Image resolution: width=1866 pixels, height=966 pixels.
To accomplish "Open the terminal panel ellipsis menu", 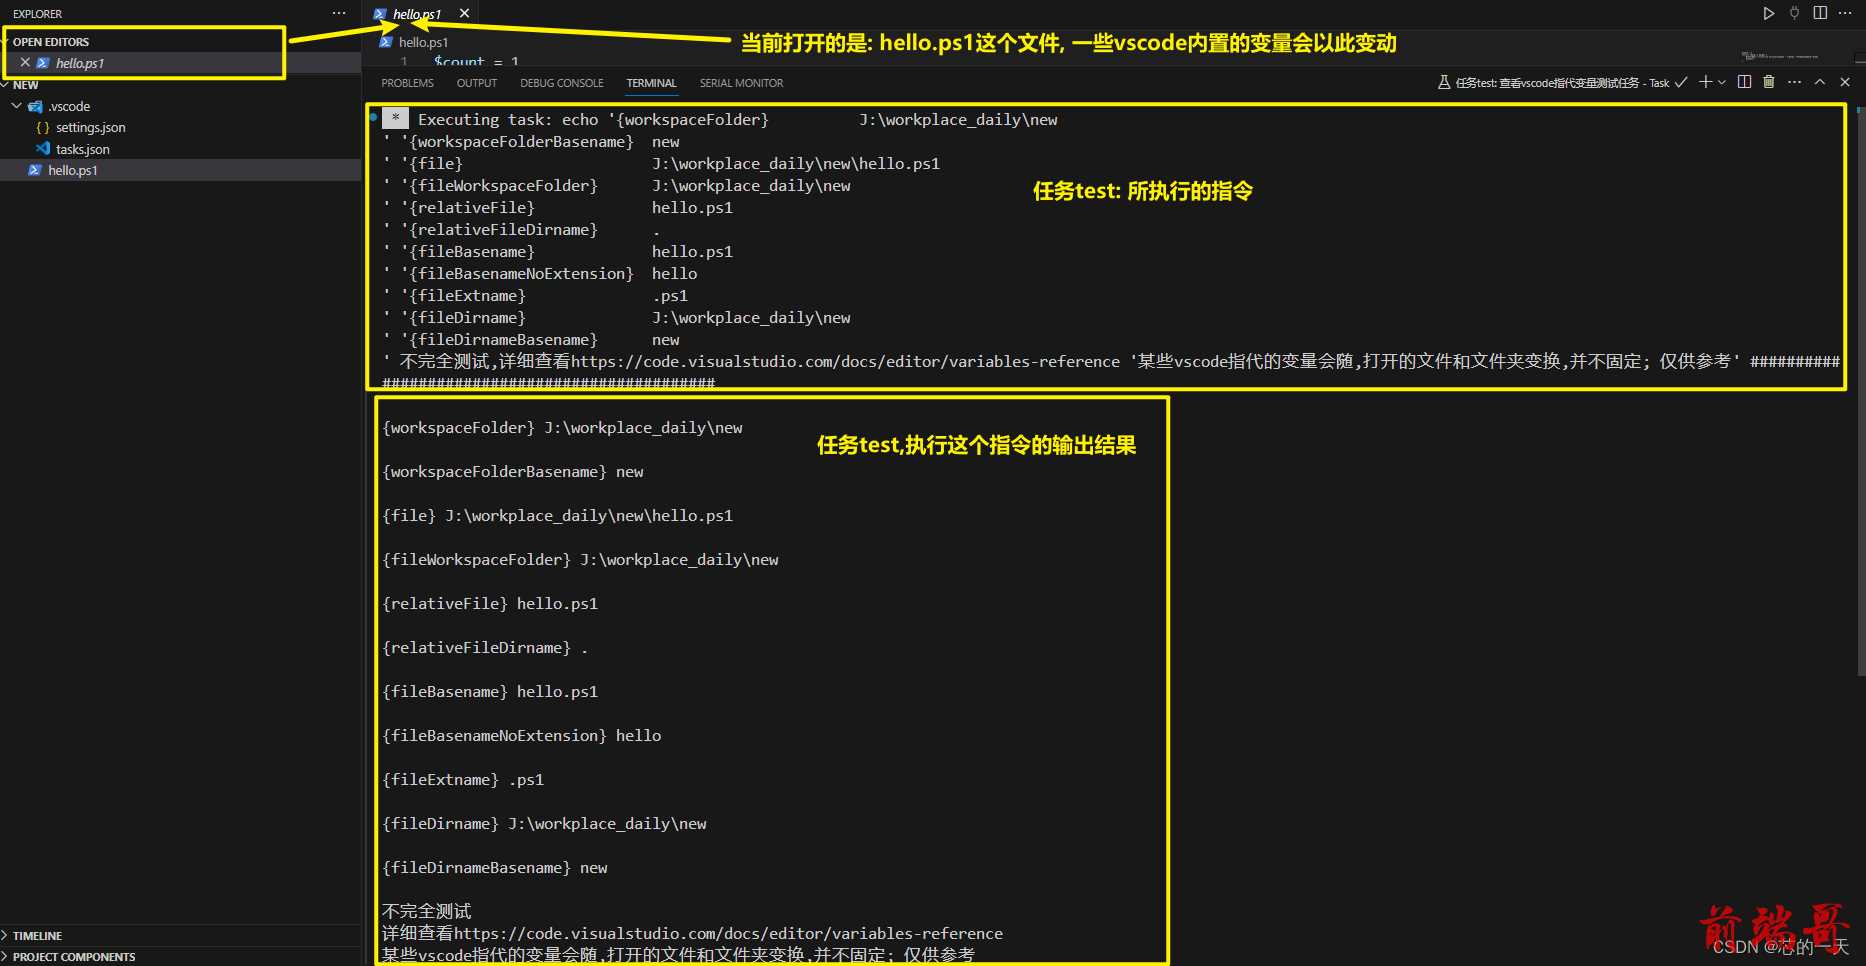I will pos(1794,82).
